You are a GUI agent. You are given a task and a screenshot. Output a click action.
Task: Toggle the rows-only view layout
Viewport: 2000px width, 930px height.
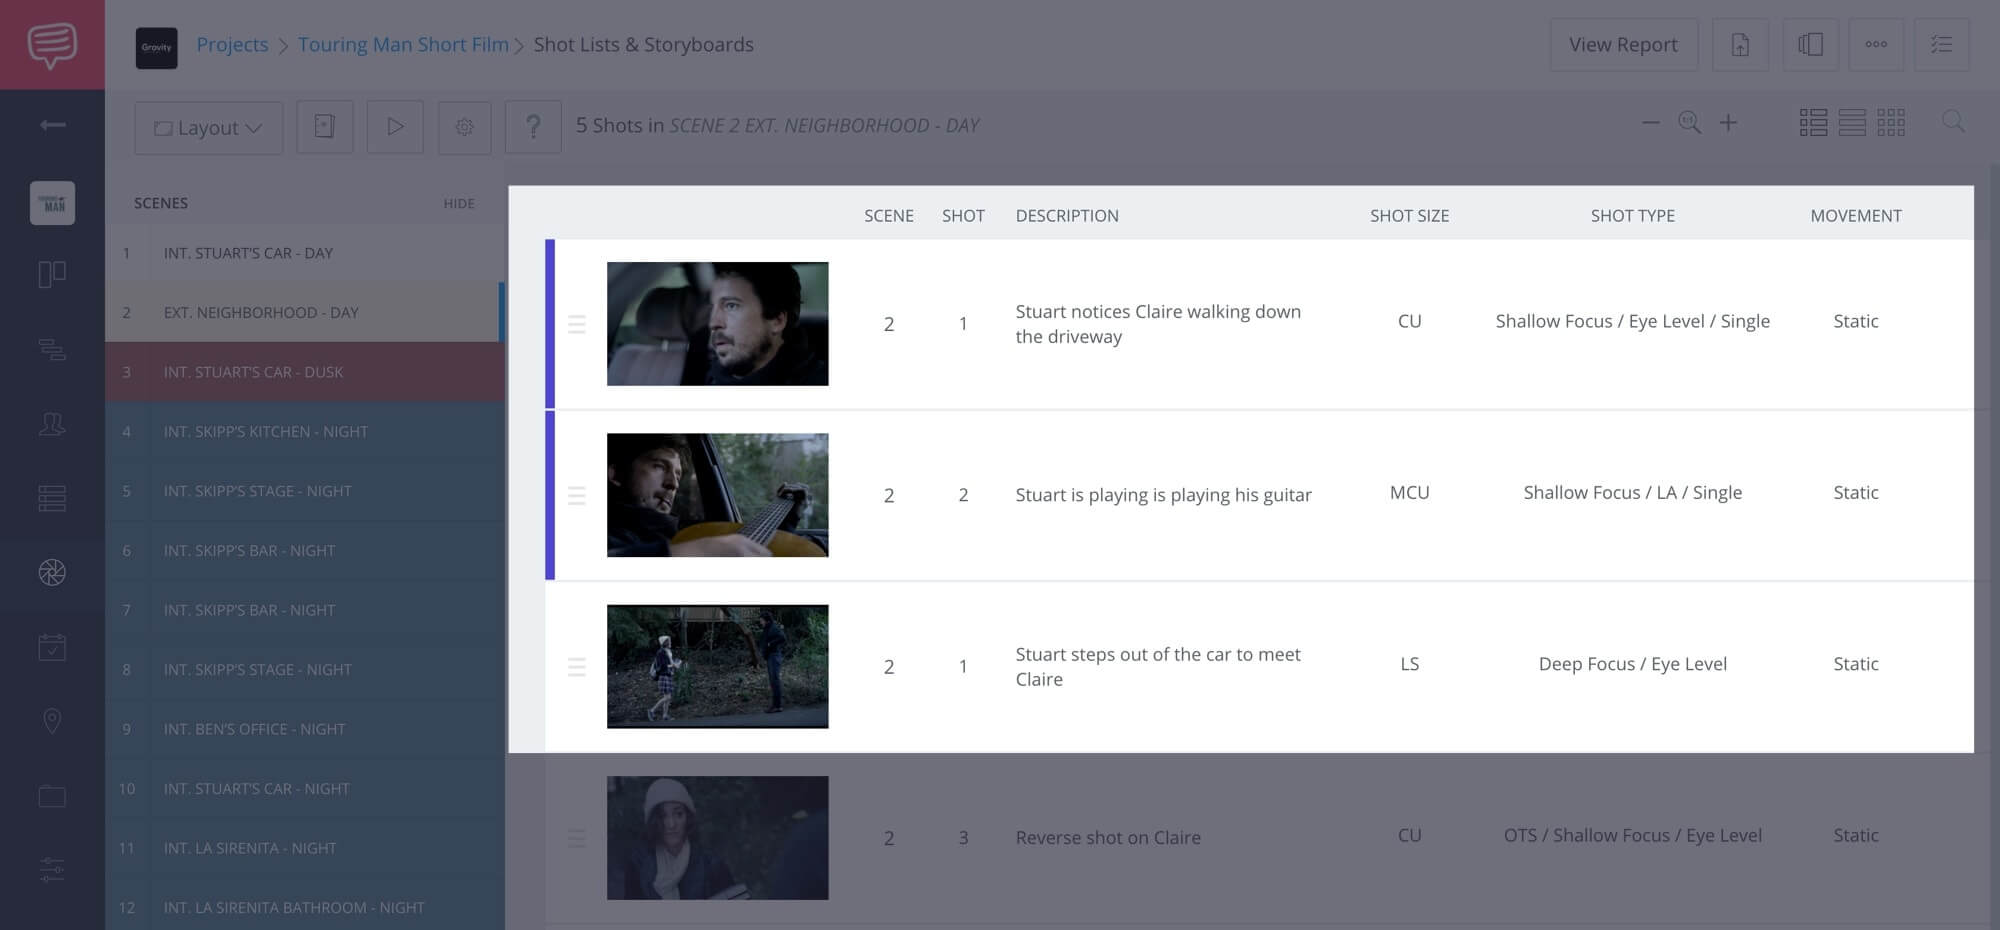click(1853, 123)
